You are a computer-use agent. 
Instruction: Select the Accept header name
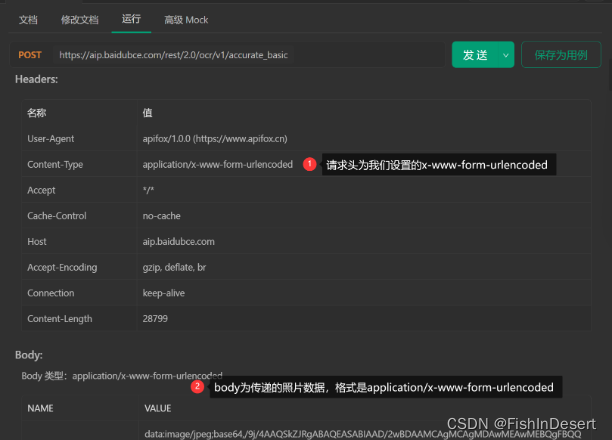pos(41,190)
